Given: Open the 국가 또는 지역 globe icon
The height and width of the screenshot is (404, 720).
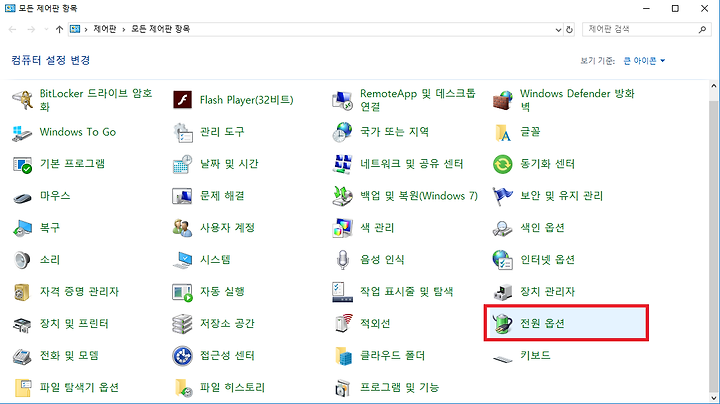Looking at the screenshot, I should [x=342, y=132].
